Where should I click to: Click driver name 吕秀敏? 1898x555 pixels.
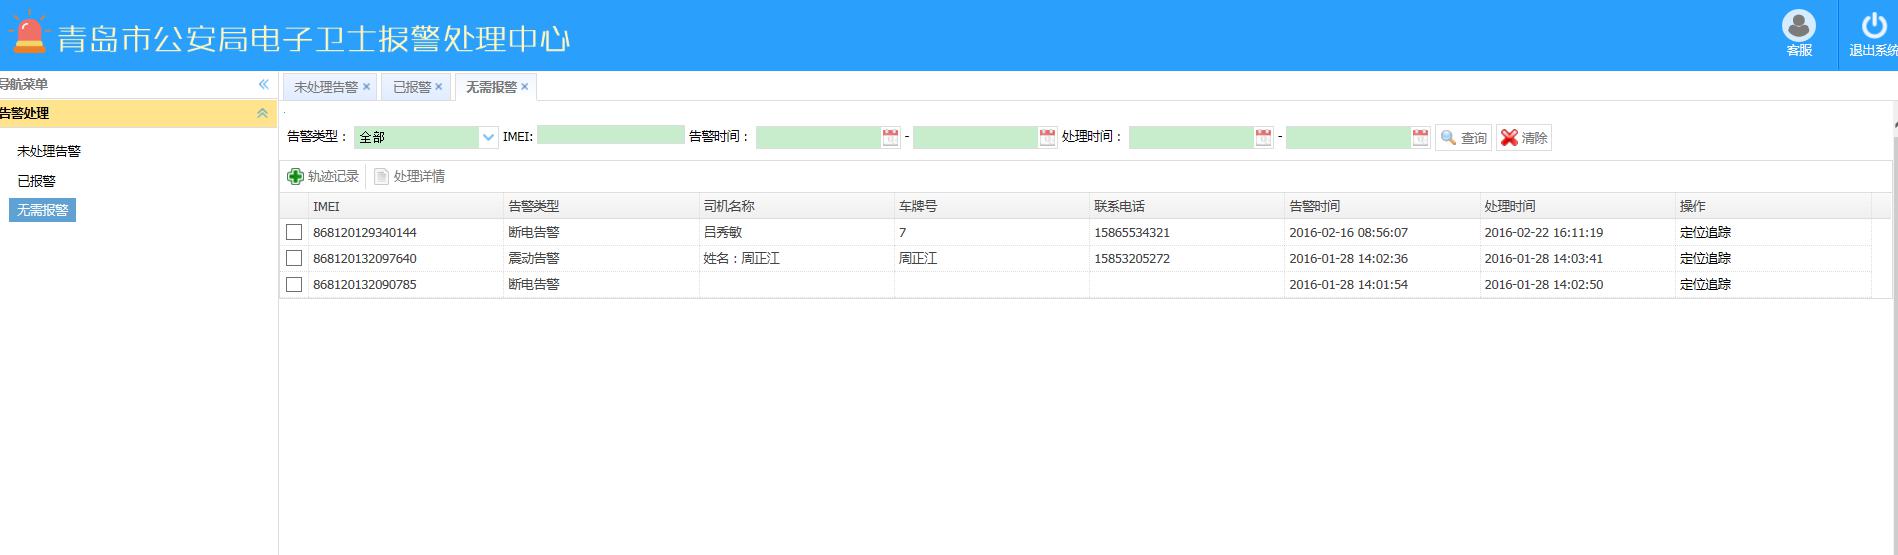coord(722,232)
